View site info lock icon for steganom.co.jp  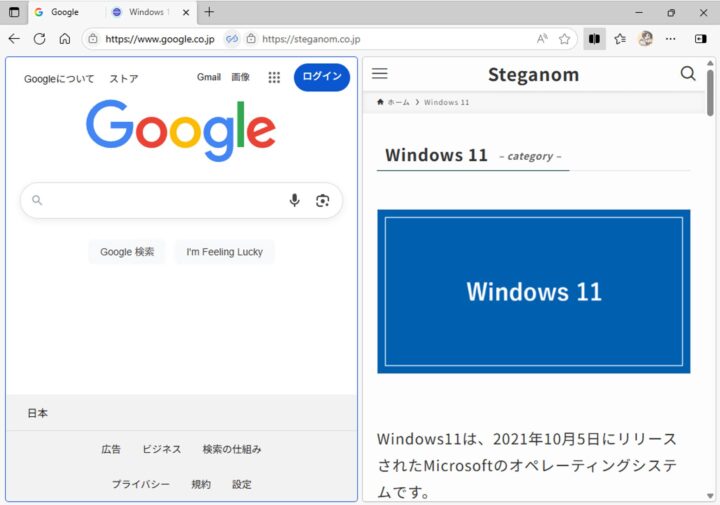click(251, 39)
